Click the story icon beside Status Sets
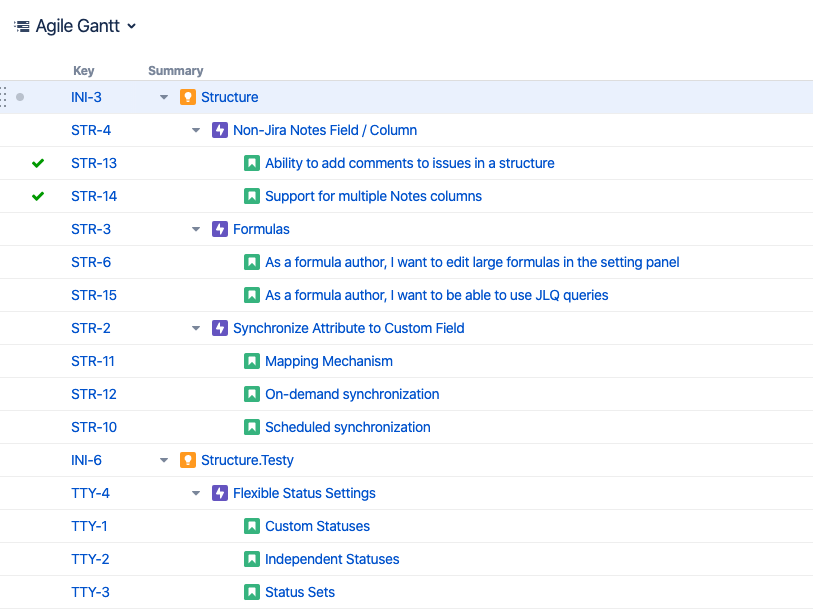The image size is (813, 609). (252, 592)
